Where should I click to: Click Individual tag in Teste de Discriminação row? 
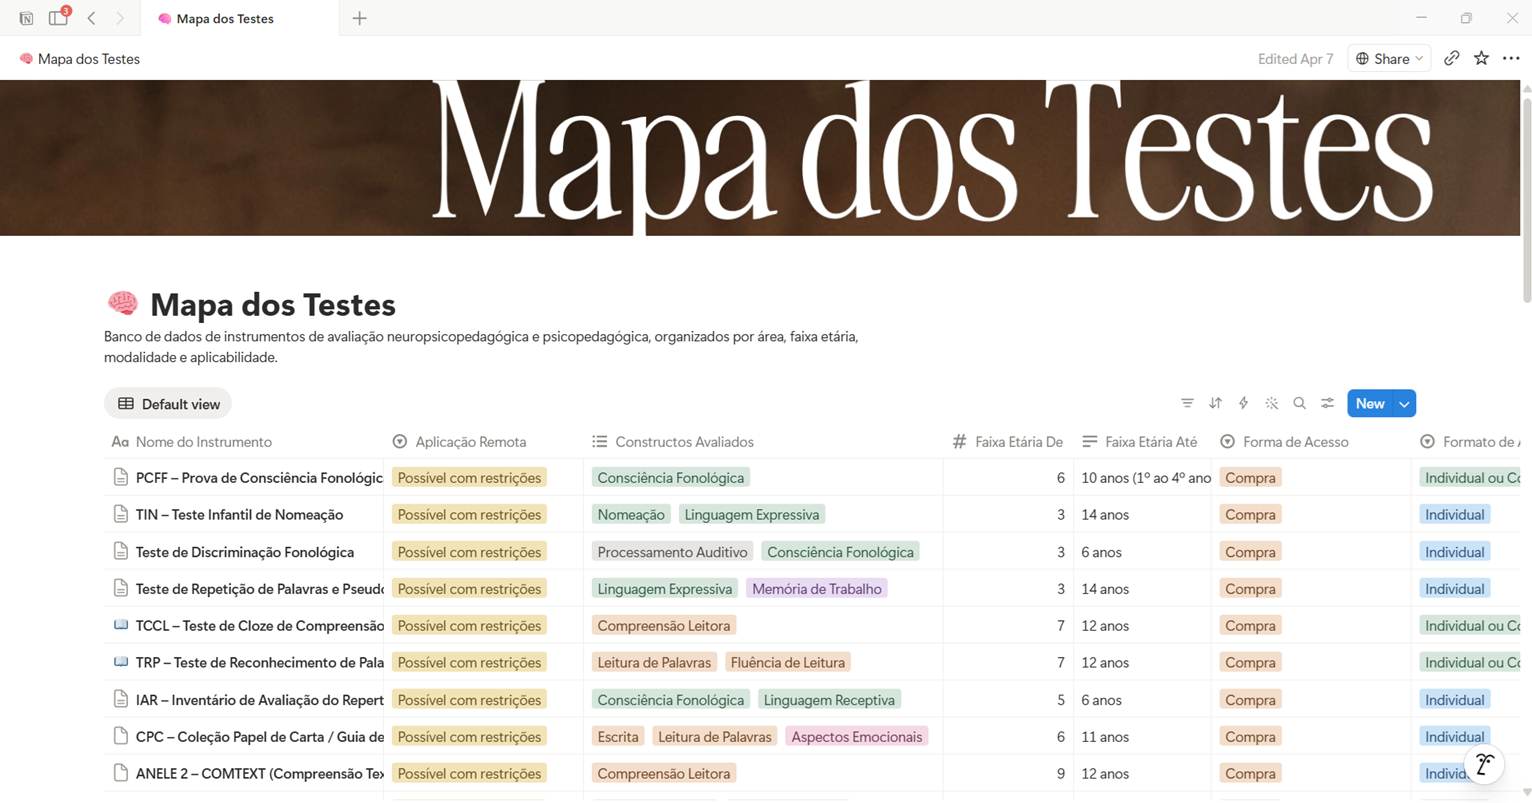click(x=1455, y=552)
